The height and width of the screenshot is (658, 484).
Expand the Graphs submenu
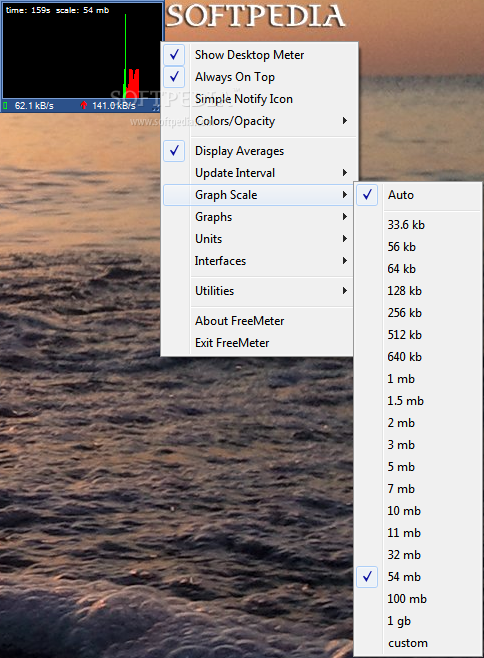258,217
